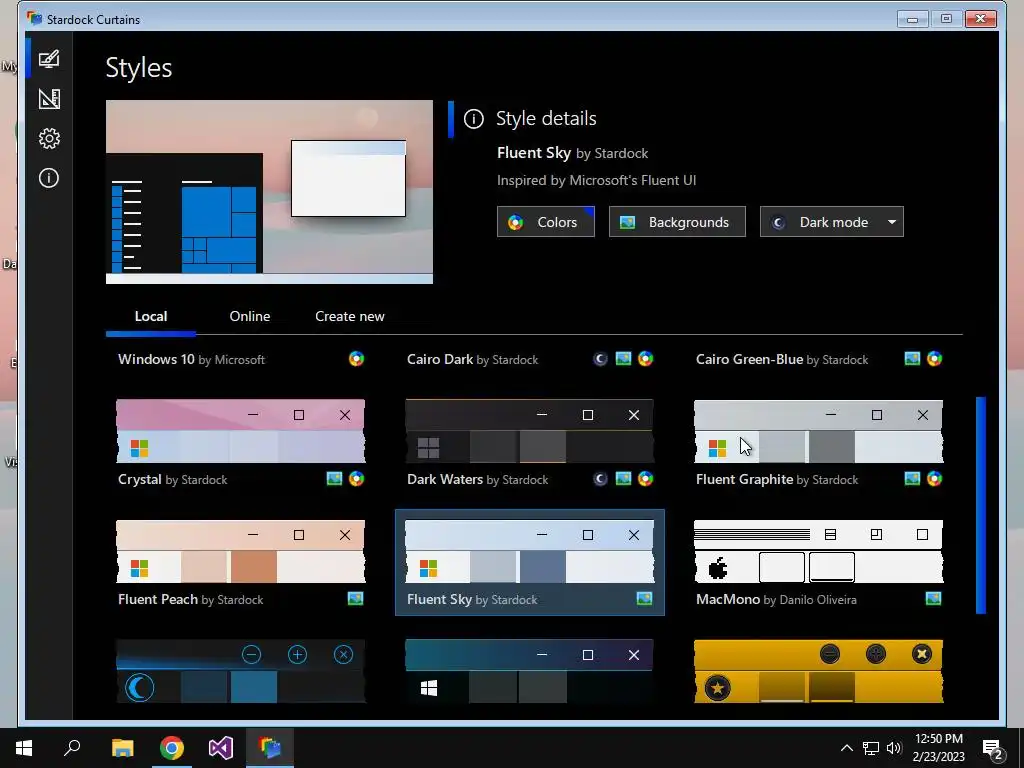Open the Styles page from the sidebar
This screenshot has height=768, width=1024.
click(49, 59)
